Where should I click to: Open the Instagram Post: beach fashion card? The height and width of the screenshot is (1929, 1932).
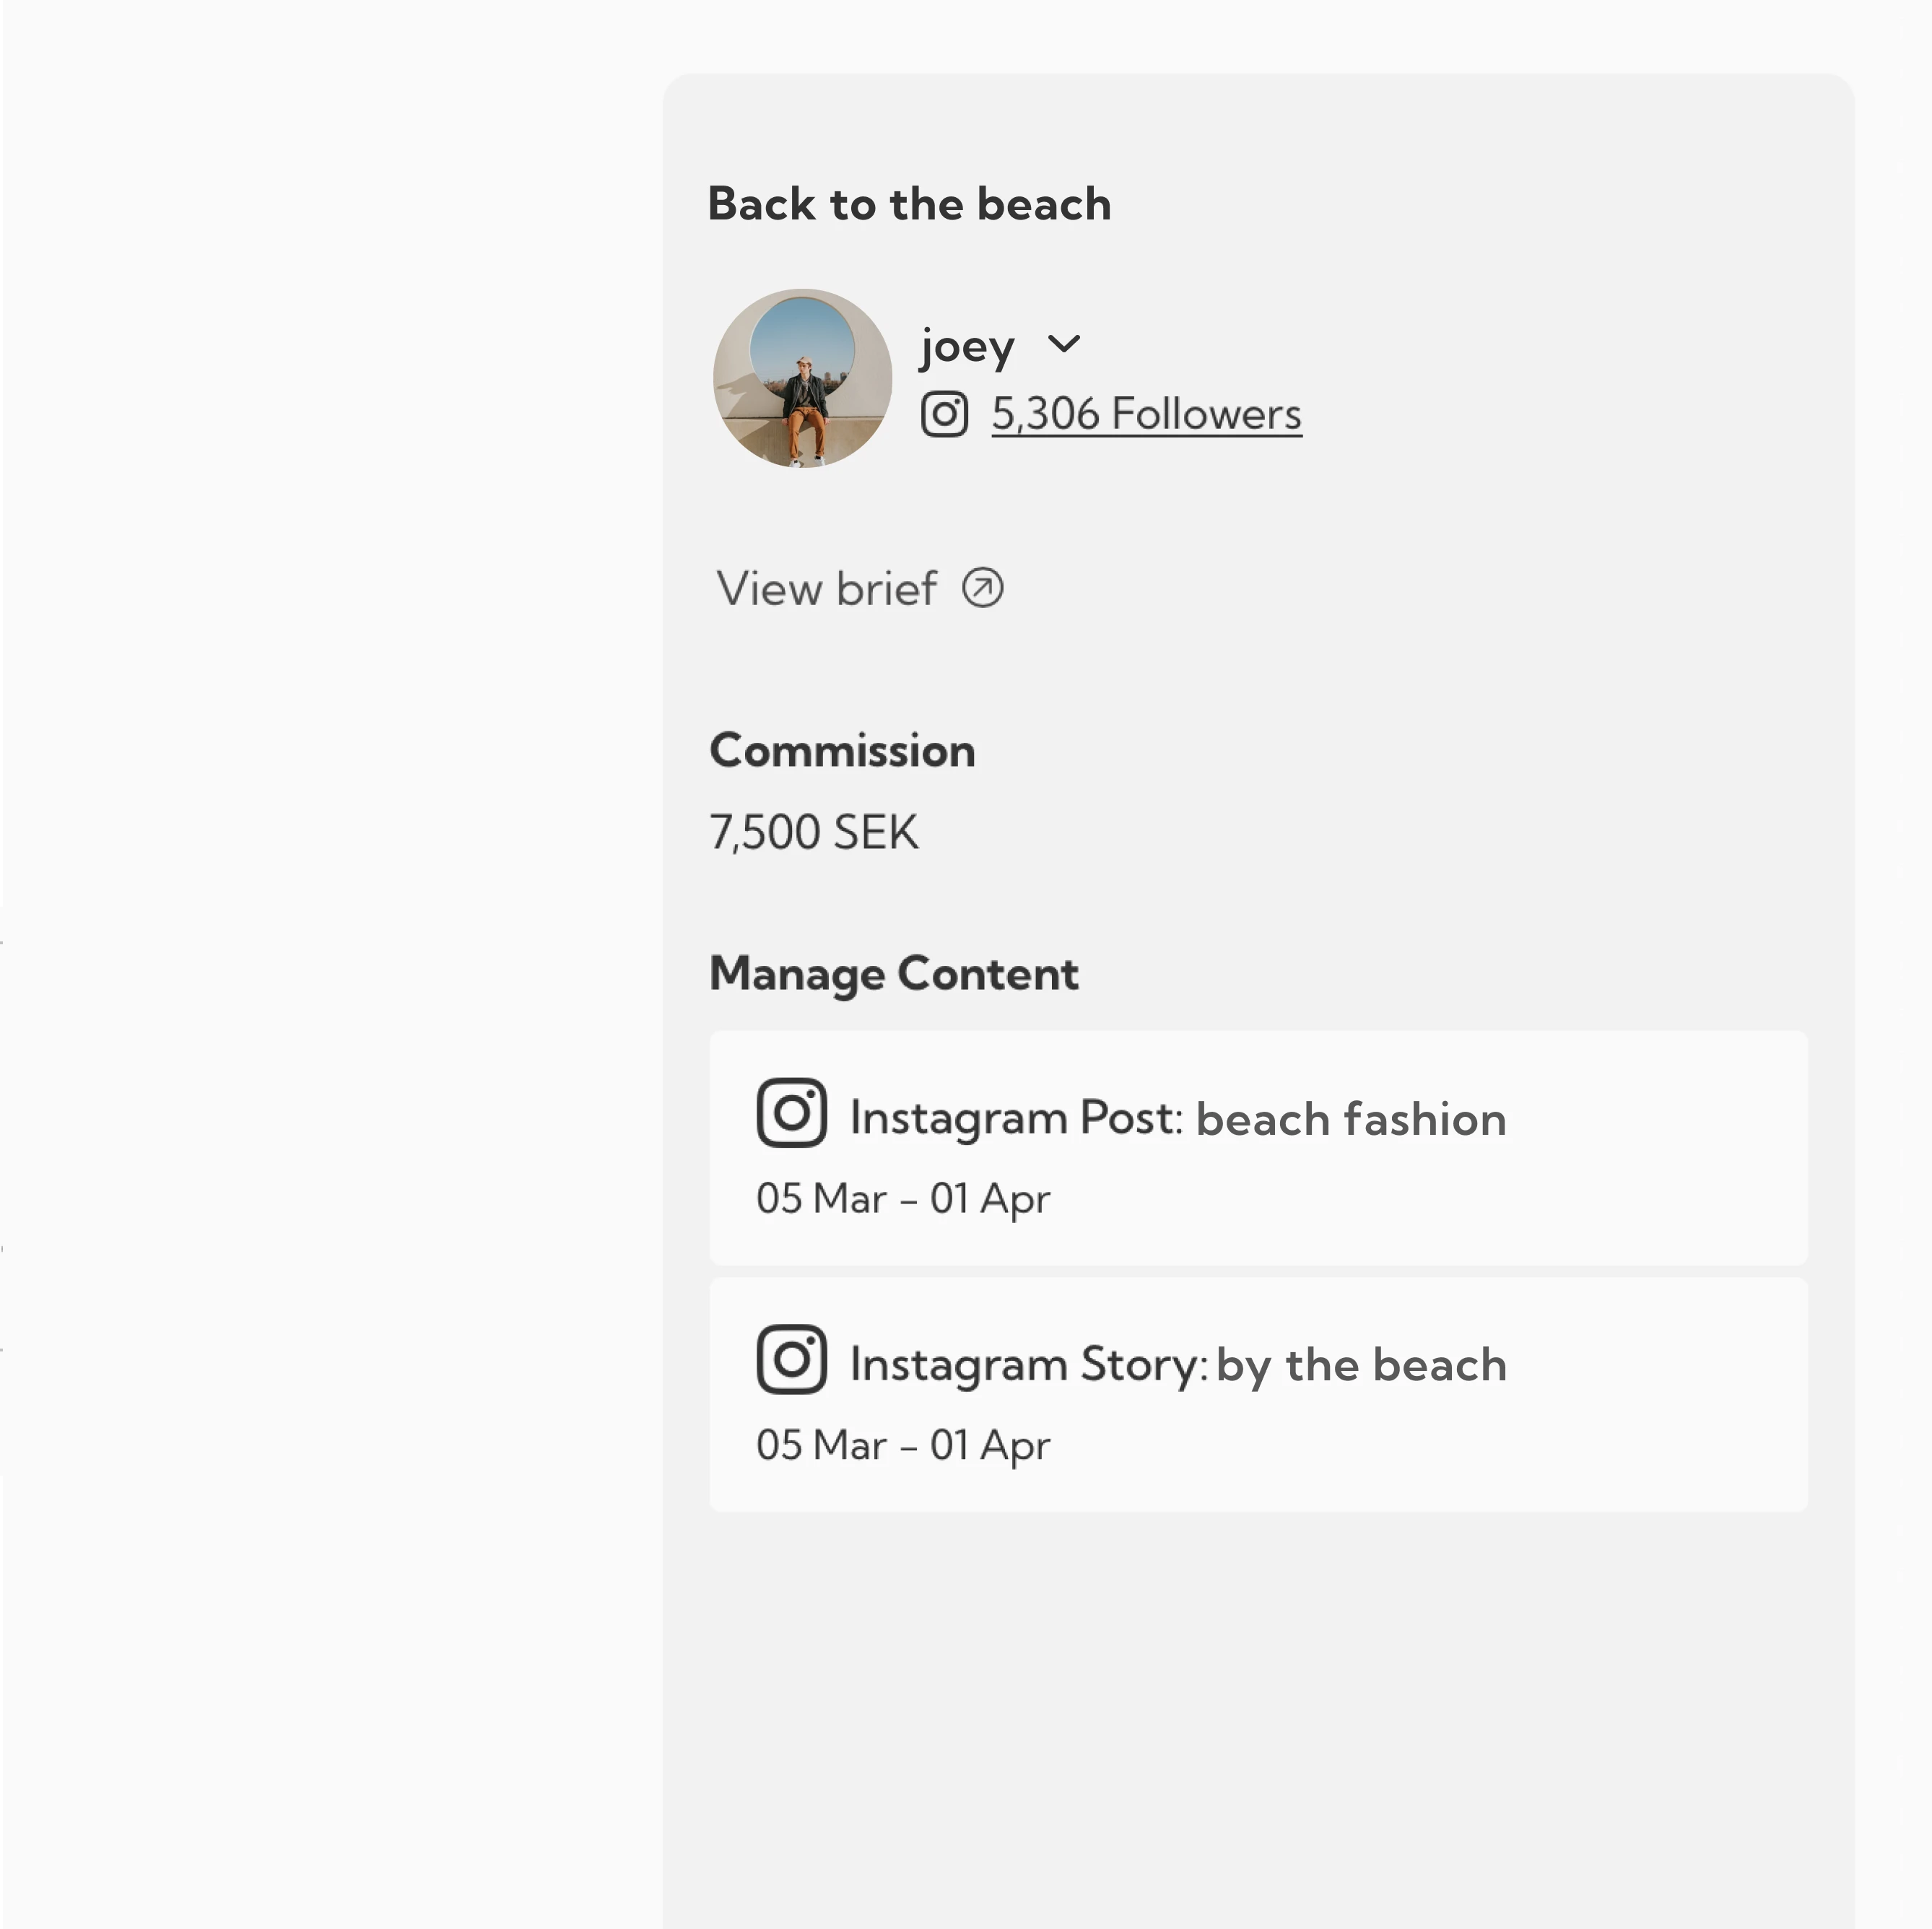pos(1258,1148)
